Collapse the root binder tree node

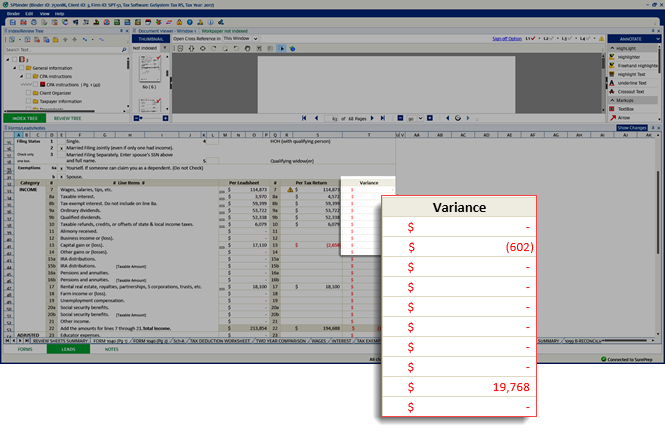8,60
